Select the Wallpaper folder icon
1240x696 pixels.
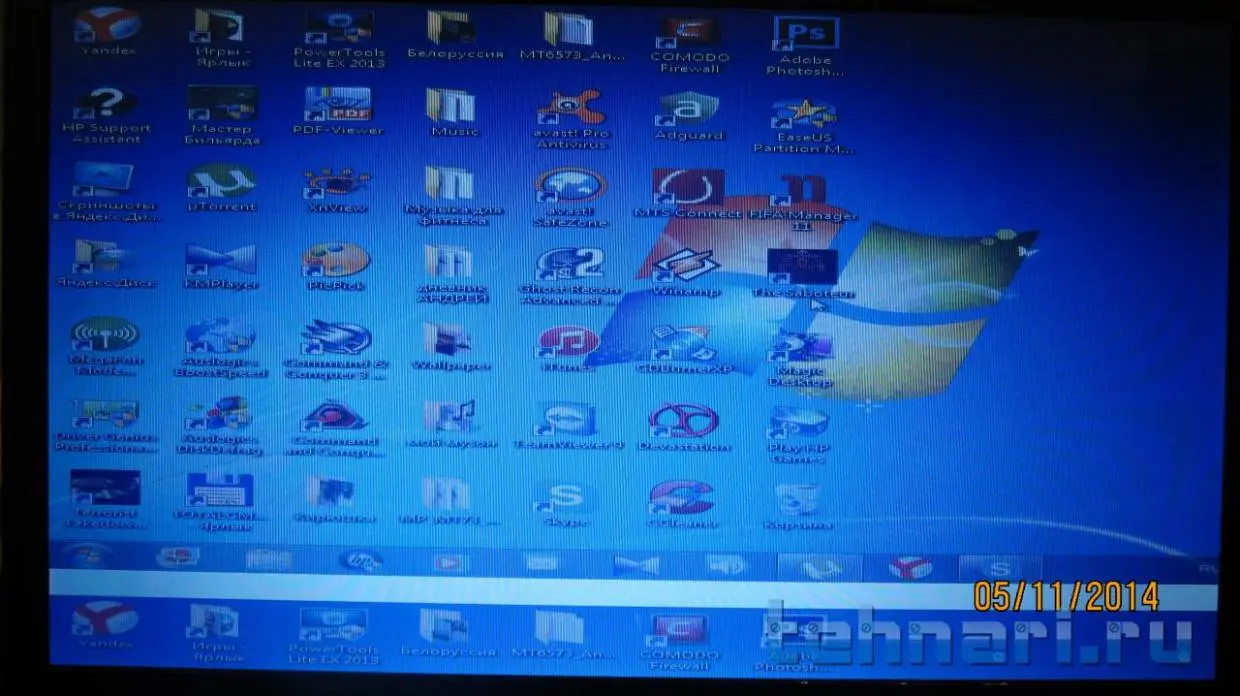(453, 346)
